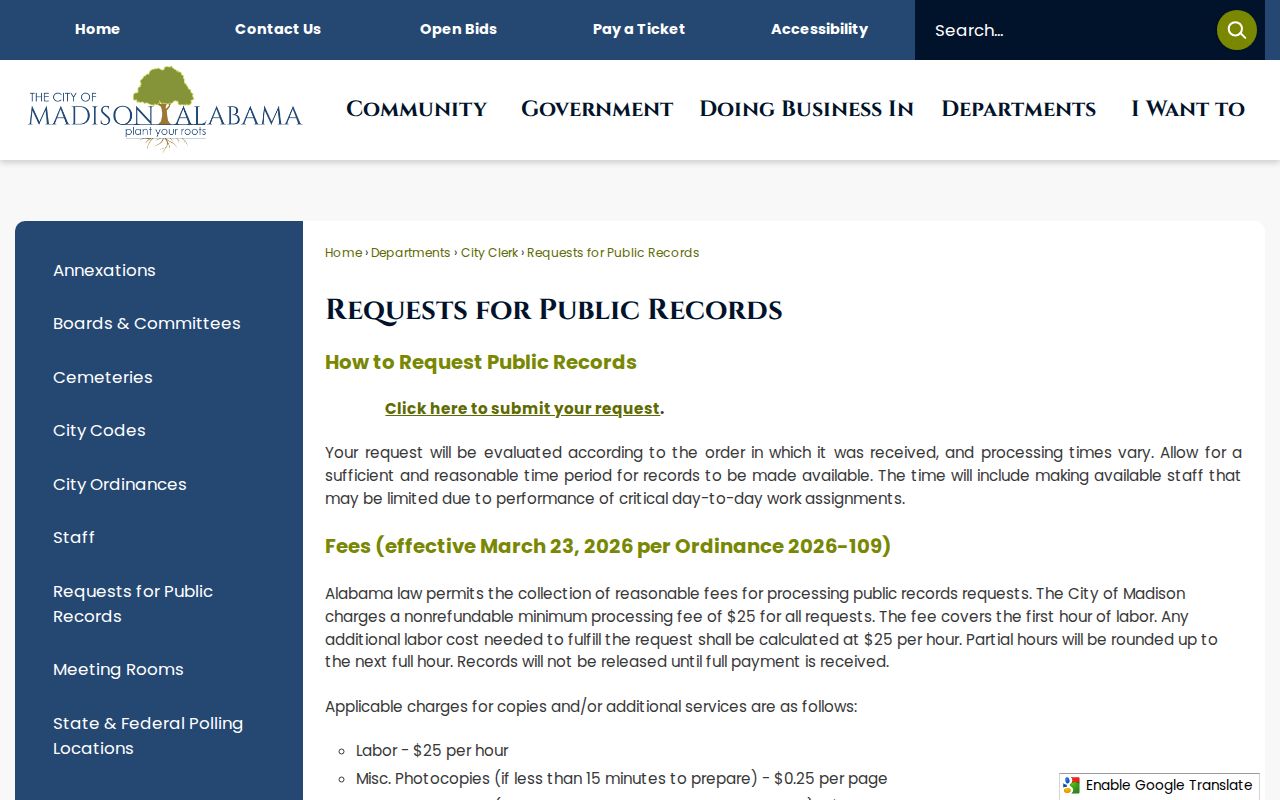Open the I Want To menu

point(1188,109)
